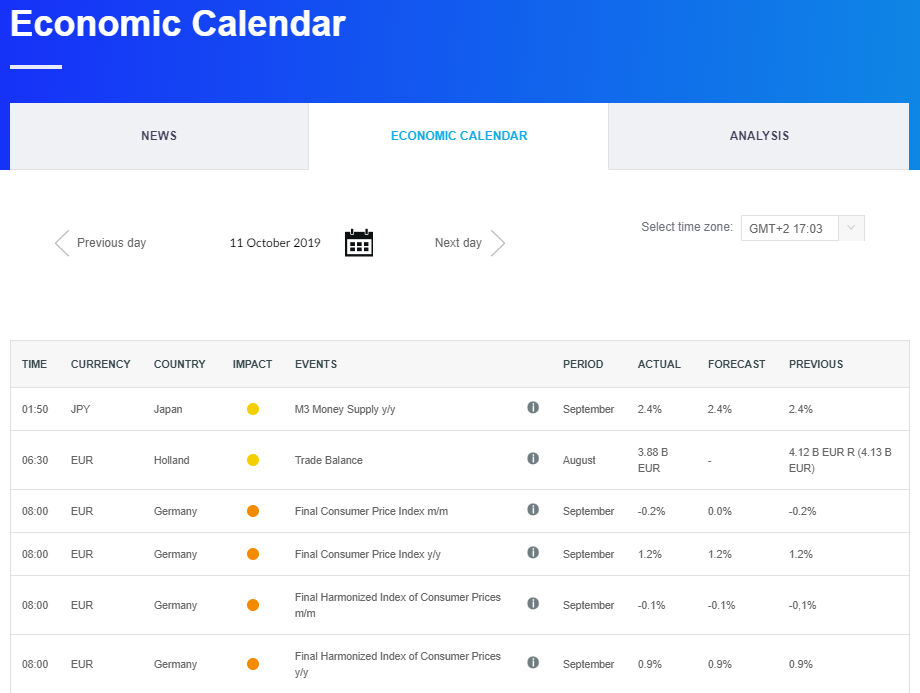Go to the Previous day
920x693 pixels.
tap(109, 242)
